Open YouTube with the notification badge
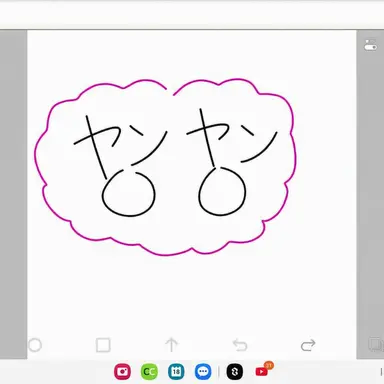This screenshot has height=384, width=384. pos(262,371)
